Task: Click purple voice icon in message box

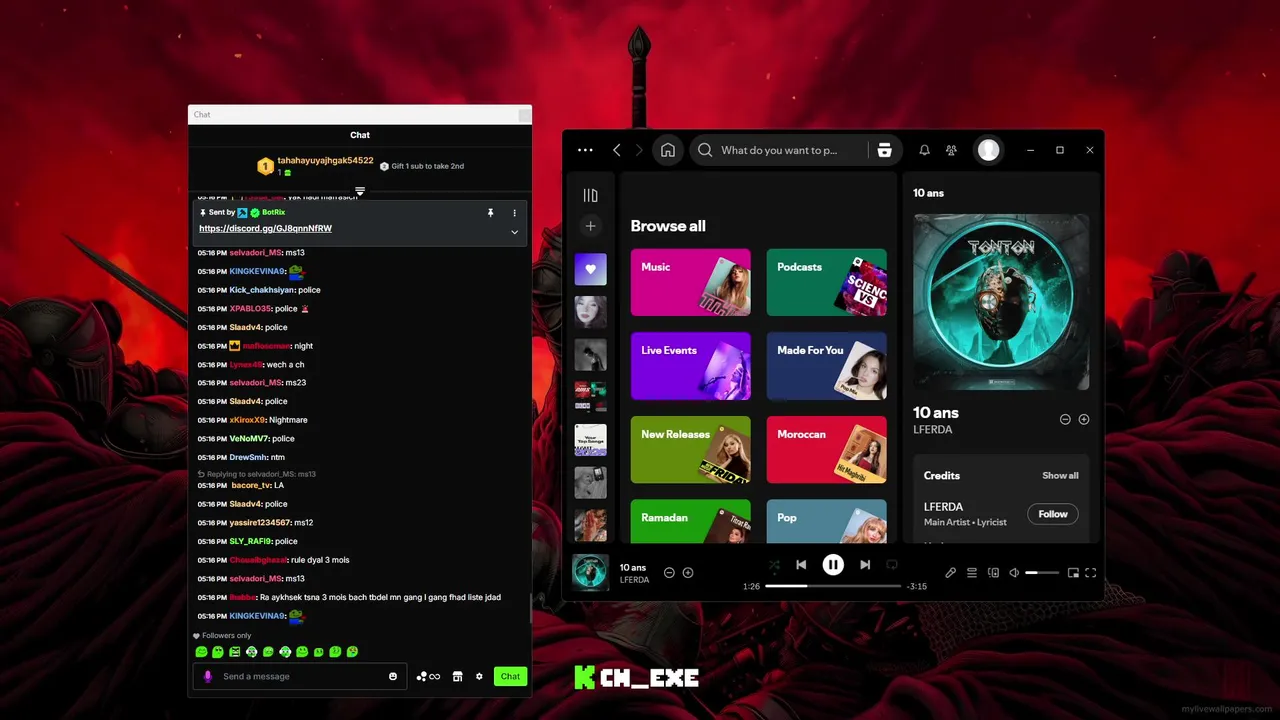Action: (x=208, y=676)
